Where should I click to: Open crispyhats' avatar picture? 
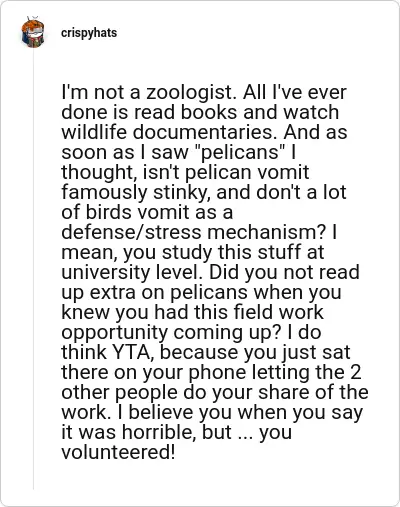(x=33, y=32)
